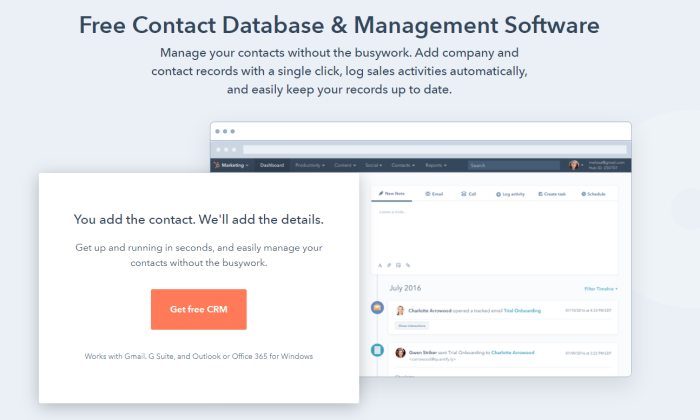The width and height of the screenshot is (700, 420).
Task: Open the Create task tab
Action: coord(552,194)
